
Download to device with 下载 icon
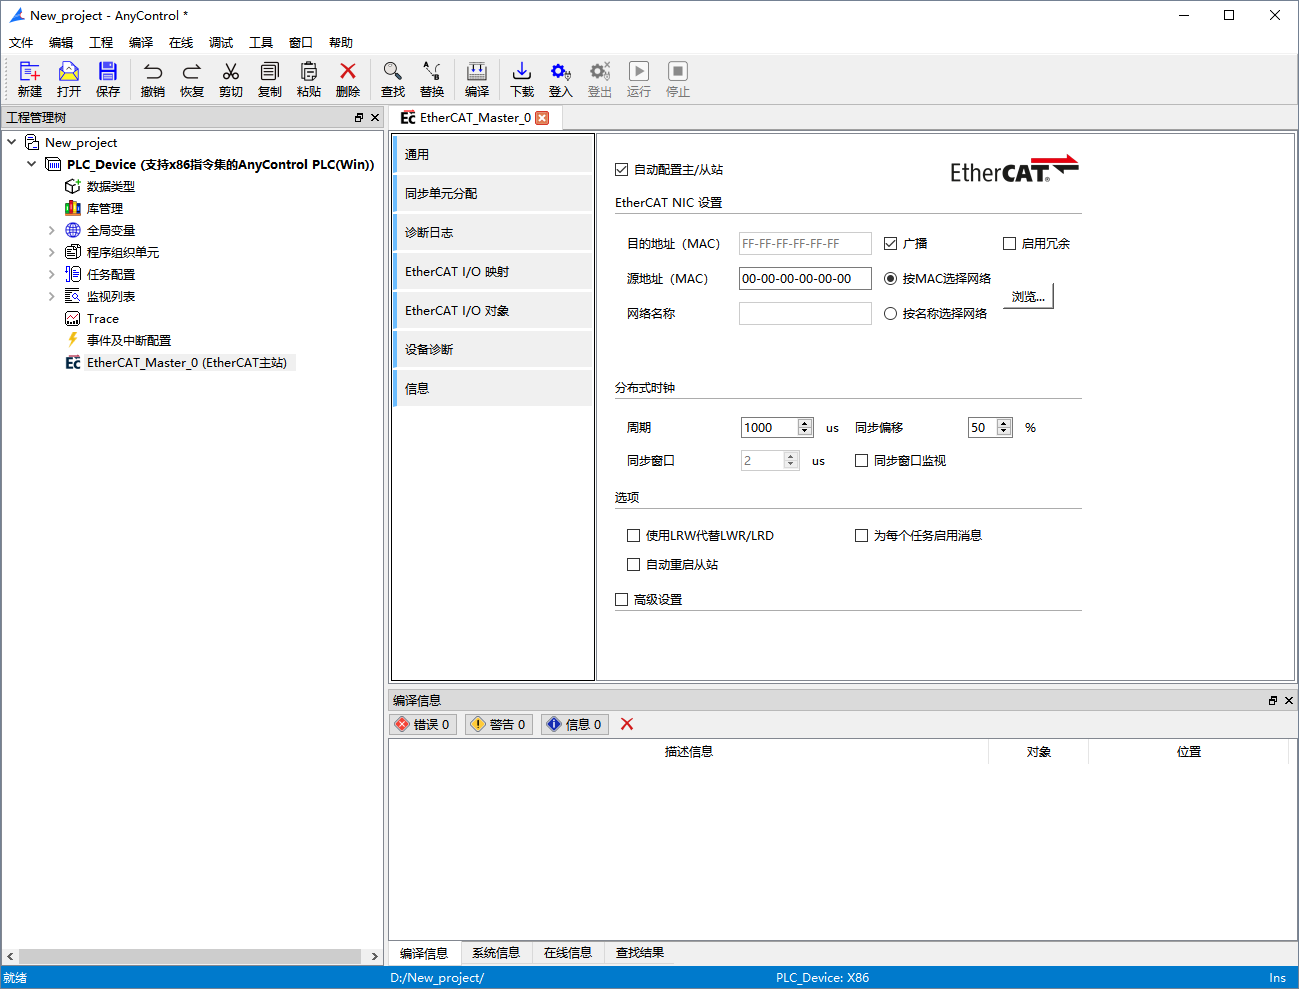[522, 78]
